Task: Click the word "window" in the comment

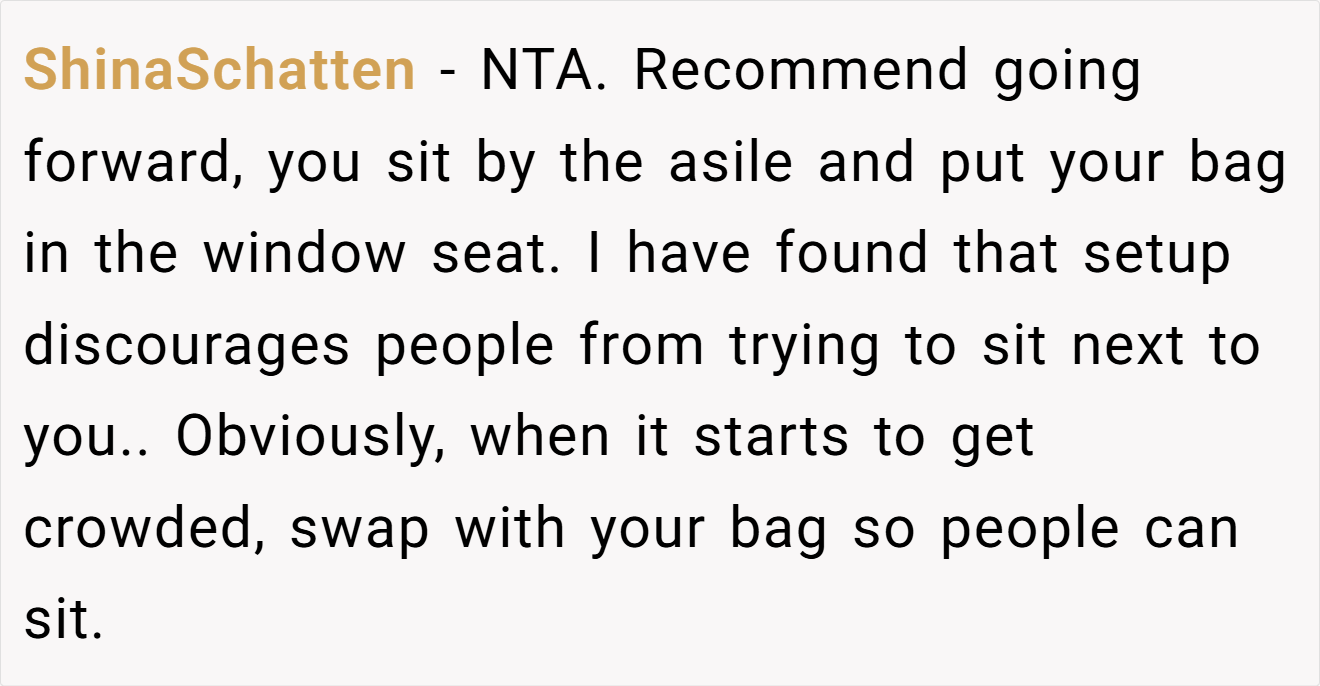Action: point(305,254)
